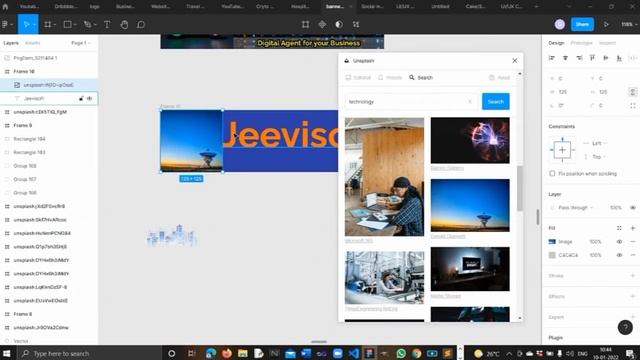This screenshot has width=640, height=360.
Task: Click the help question mark button
Action: coord(625,327)
